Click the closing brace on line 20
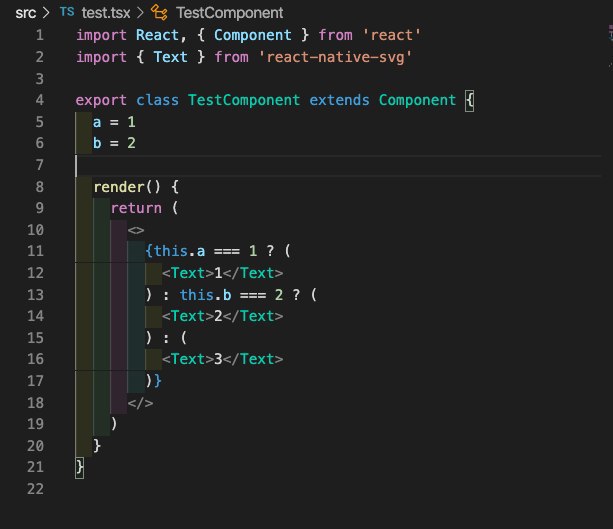This screenshot has width=613, height=529. (97, 446)
